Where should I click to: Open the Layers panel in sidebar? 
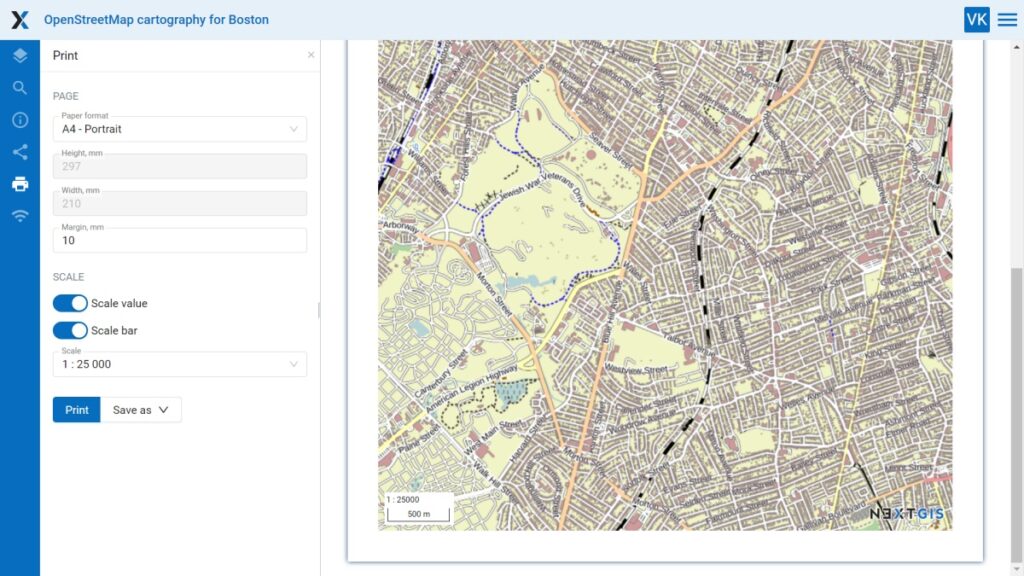pos(20,56)
